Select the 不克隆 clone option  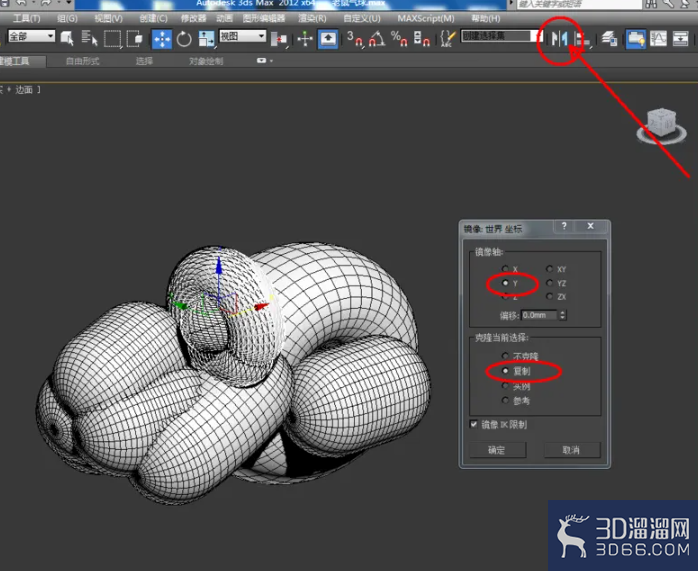[x=505, y=356]
